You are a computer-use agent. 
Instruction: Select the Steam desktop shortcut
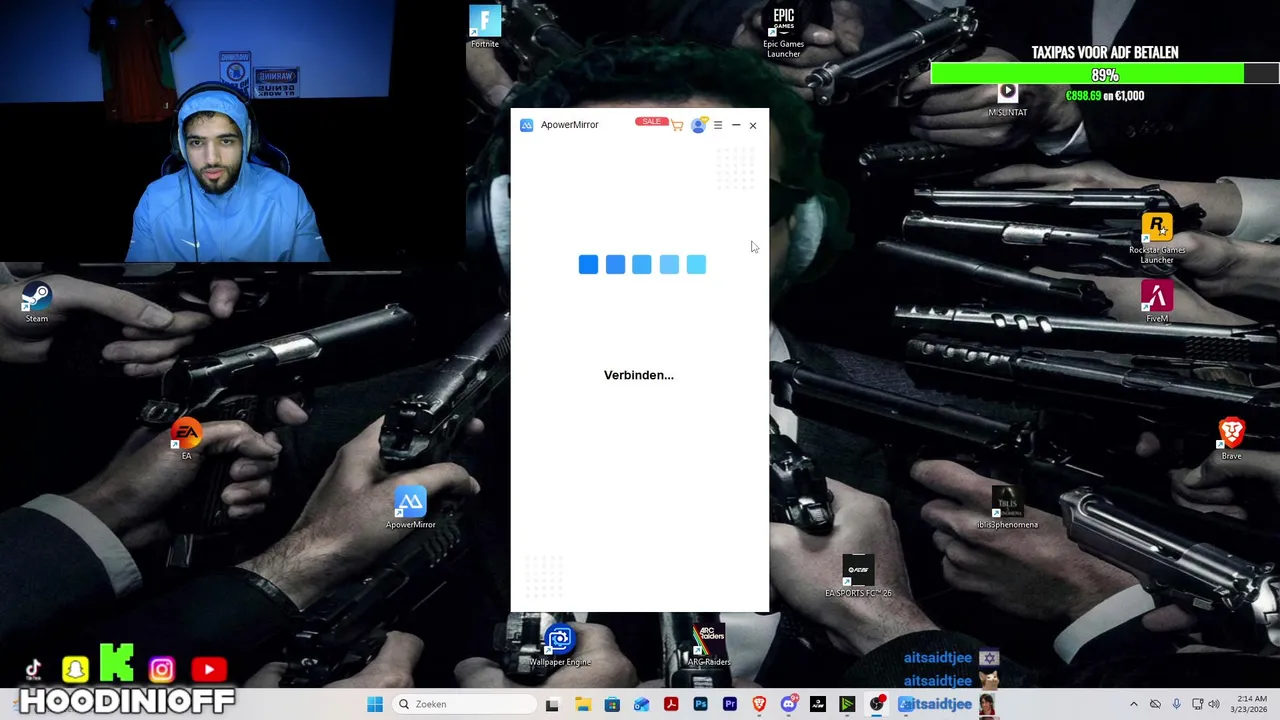[37, 303]
